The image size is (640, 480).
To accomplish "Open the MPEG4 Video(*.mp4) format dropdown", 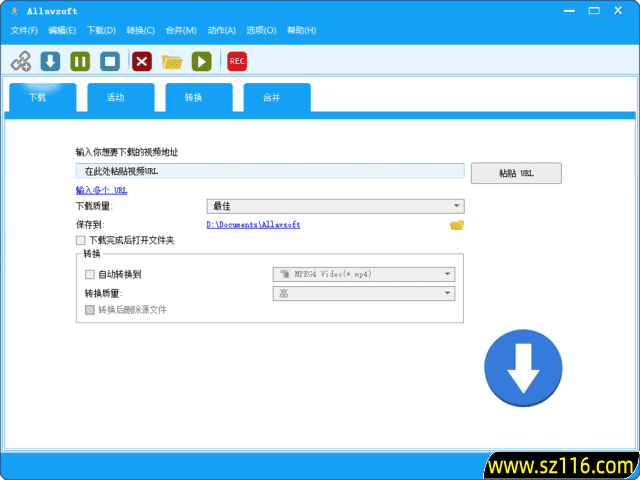I will coord(364,274).
